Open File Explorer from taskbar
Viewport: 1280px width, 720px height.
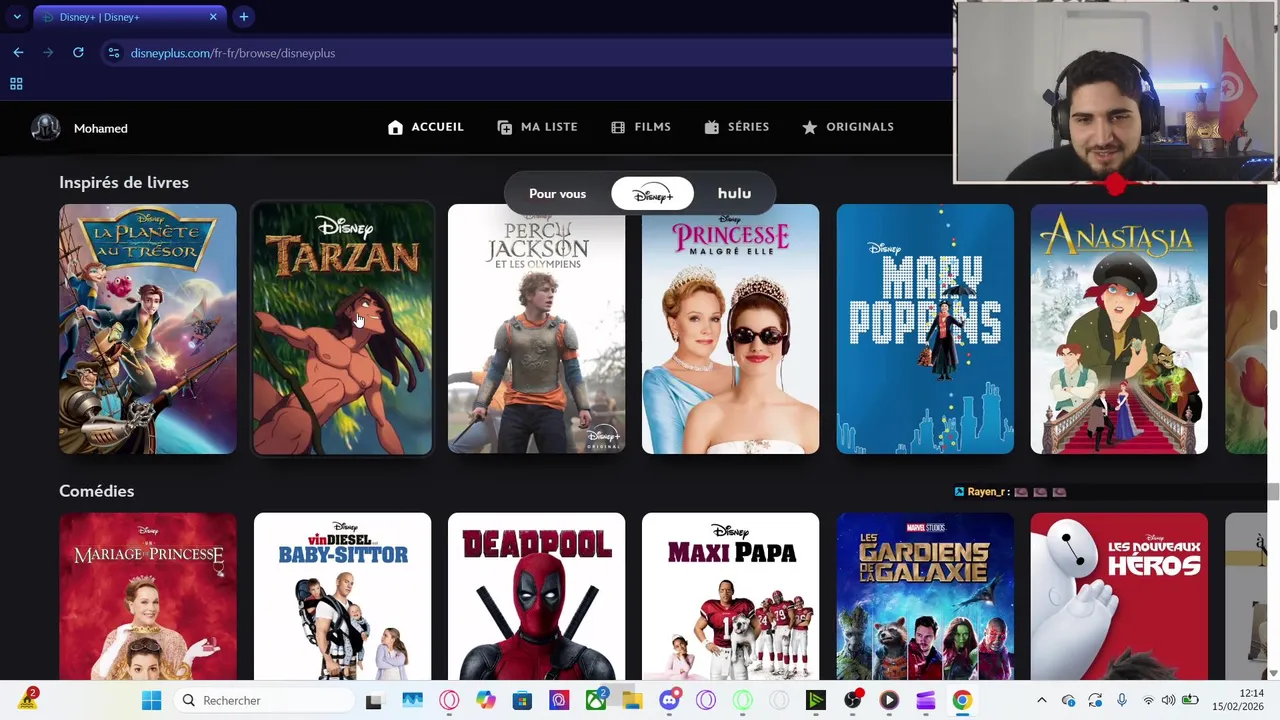pos(632,701)
